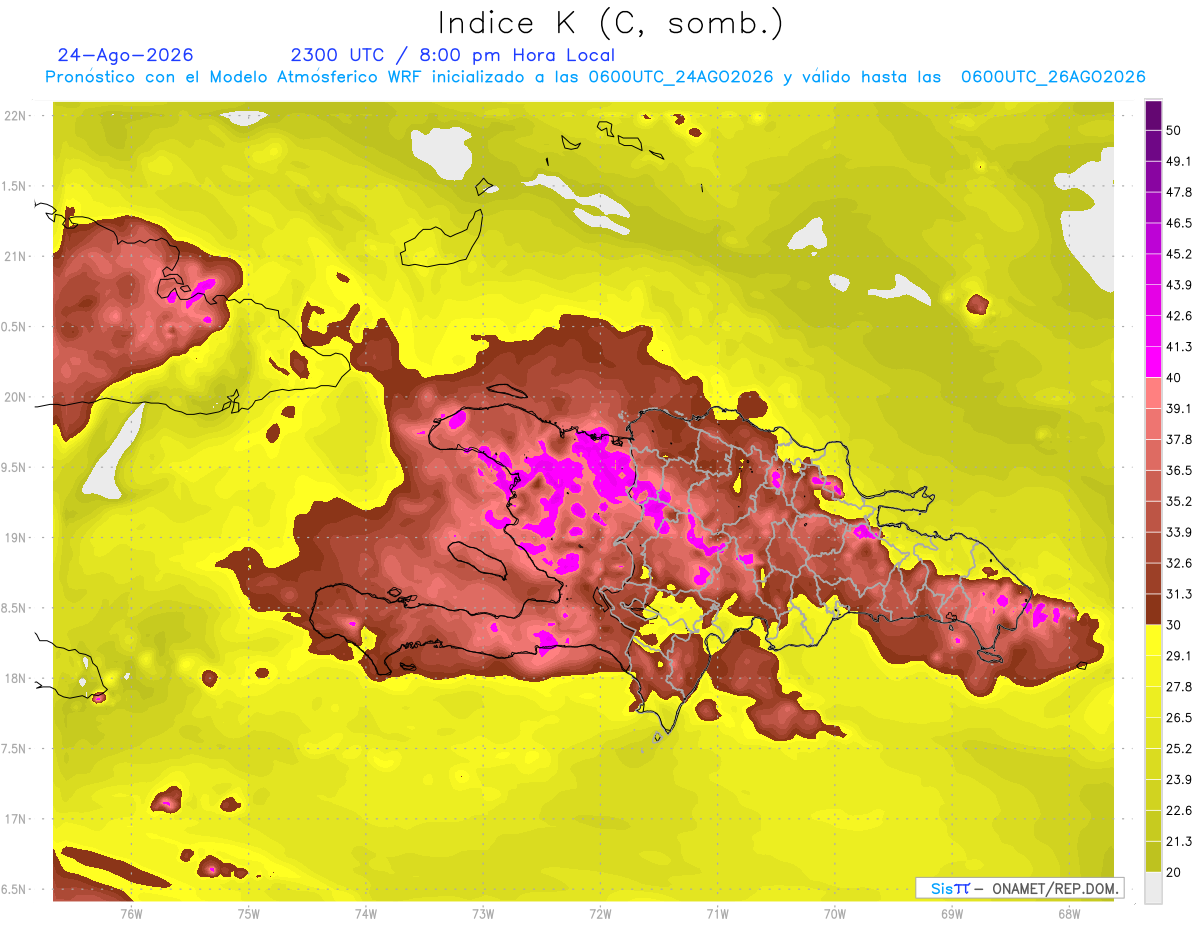Select the 71W longitude axis label
This screenshot has width=1200, height=927.
(x=717, y=914)
